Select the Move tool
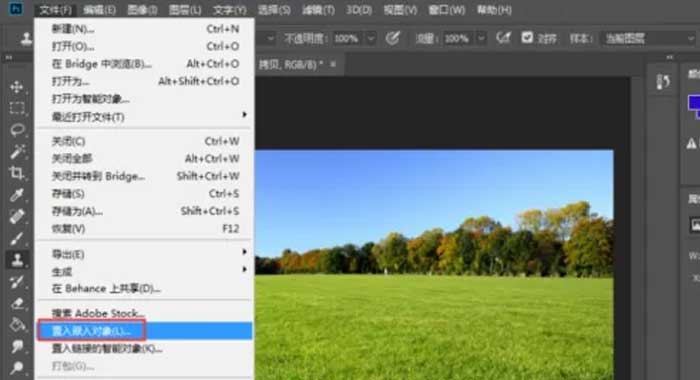Viewport: 700px width, 380px height. pyautogui.click(x=17, y=87)
